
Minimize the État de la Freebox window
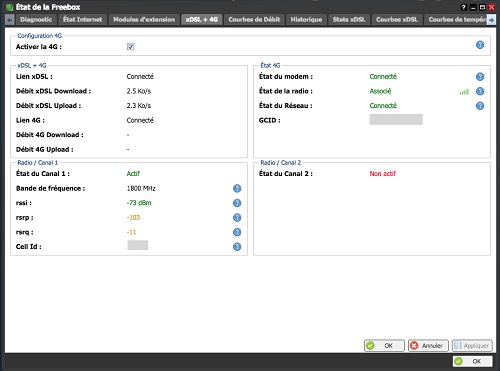(x=473, y=7)
